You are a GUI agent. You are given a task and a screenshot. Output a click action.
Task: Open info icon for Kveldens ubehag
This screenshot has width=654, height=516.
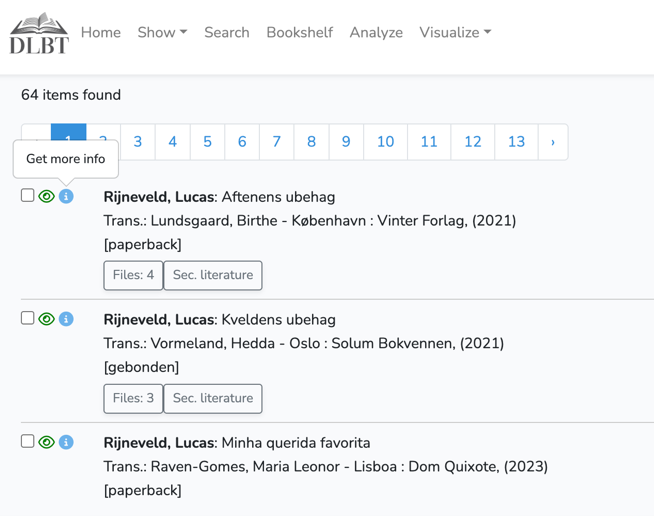click(66, 319)
